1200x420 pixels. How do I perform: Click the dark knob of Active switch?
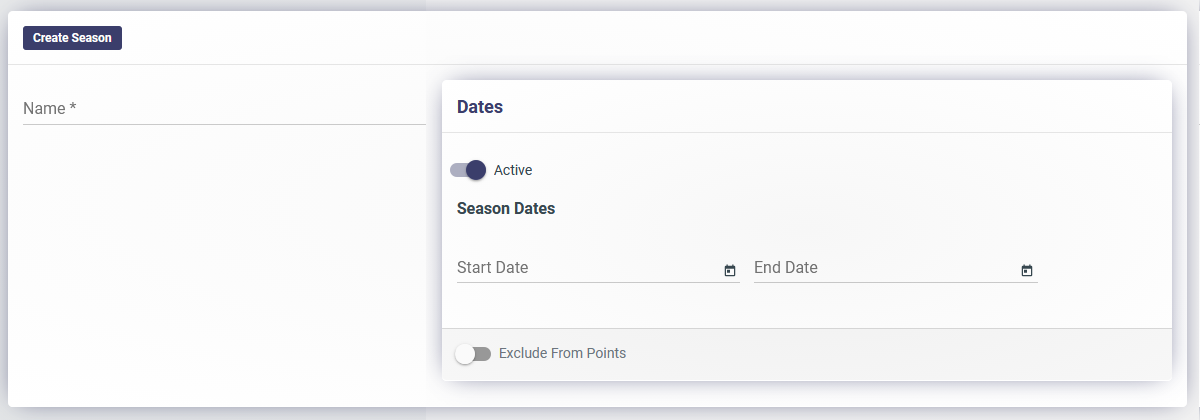[x=476, y=170]
